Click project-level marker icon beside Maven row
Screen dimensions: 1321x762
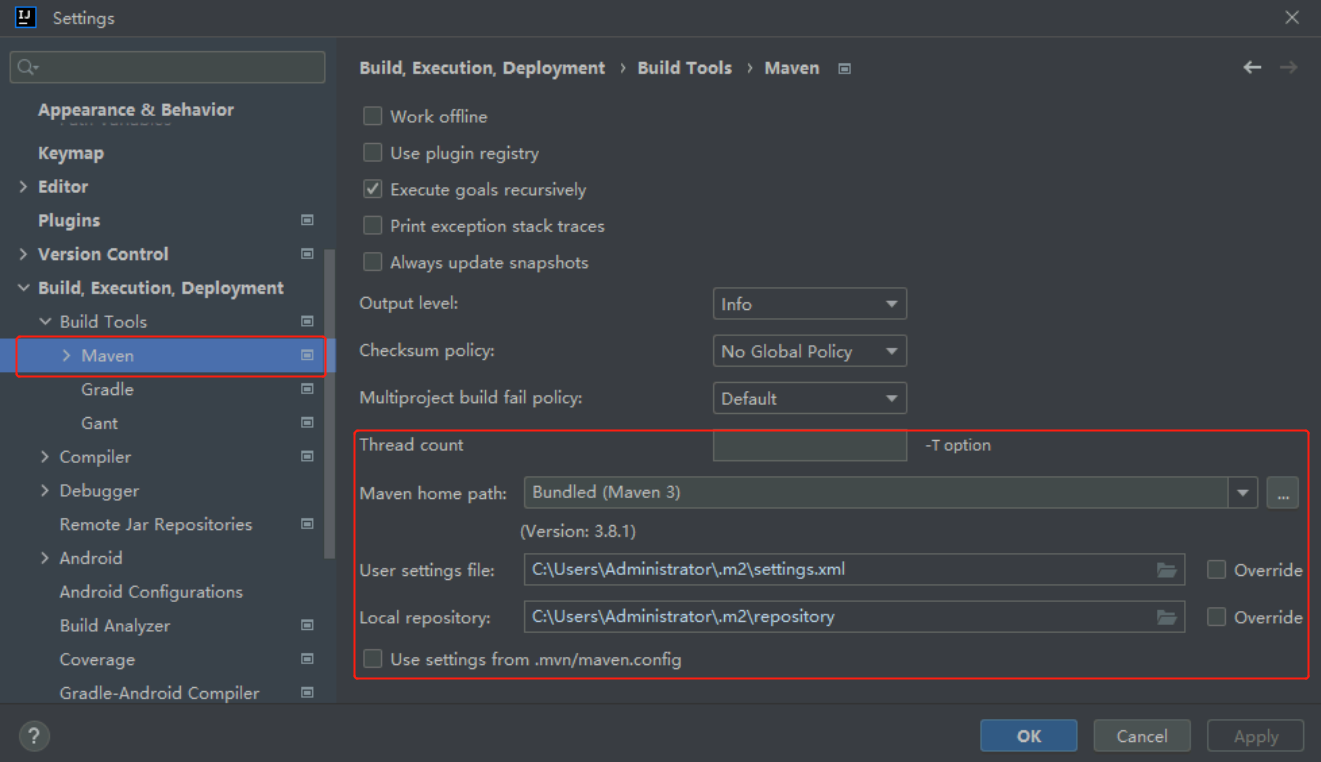tap(307, 355)
